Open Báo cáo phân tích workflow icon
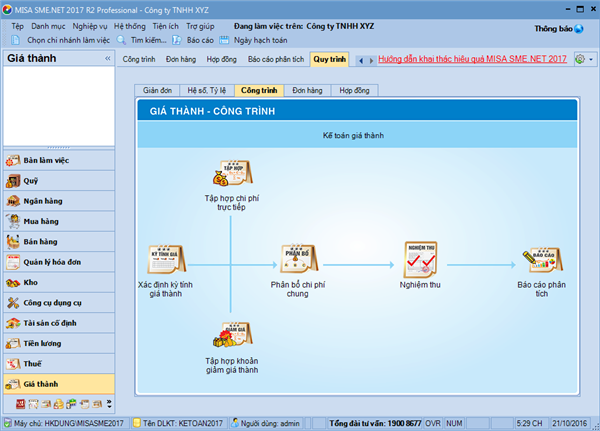 pyautogui.click(x=543, y=259)
